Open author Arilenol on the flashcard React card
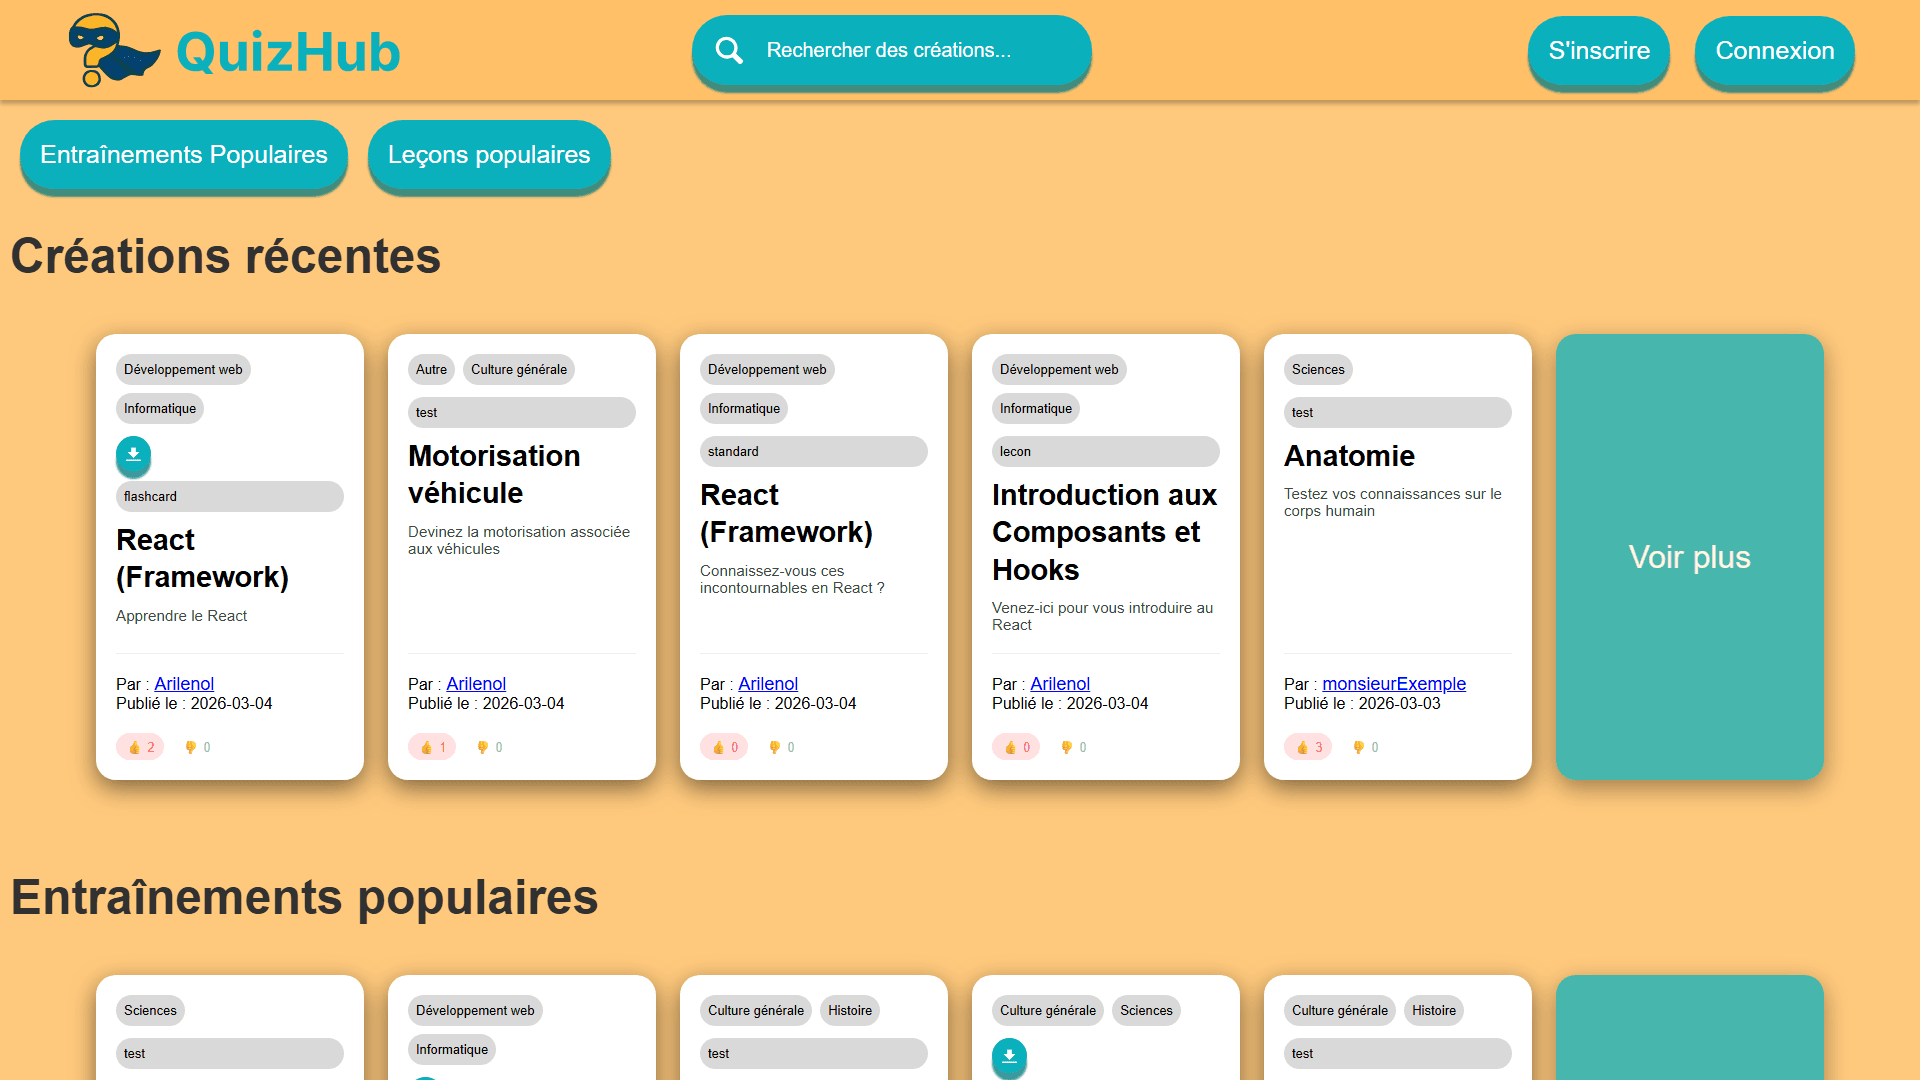Image resolution: width=1920 pixels, height=1080 pixels. pos(184,684)
